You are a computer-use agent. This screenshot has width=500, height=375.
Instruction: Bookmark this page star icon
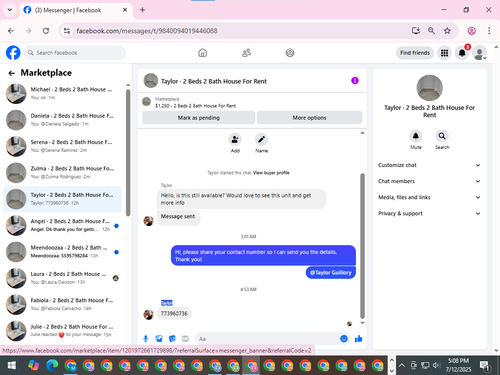(447, 31)
